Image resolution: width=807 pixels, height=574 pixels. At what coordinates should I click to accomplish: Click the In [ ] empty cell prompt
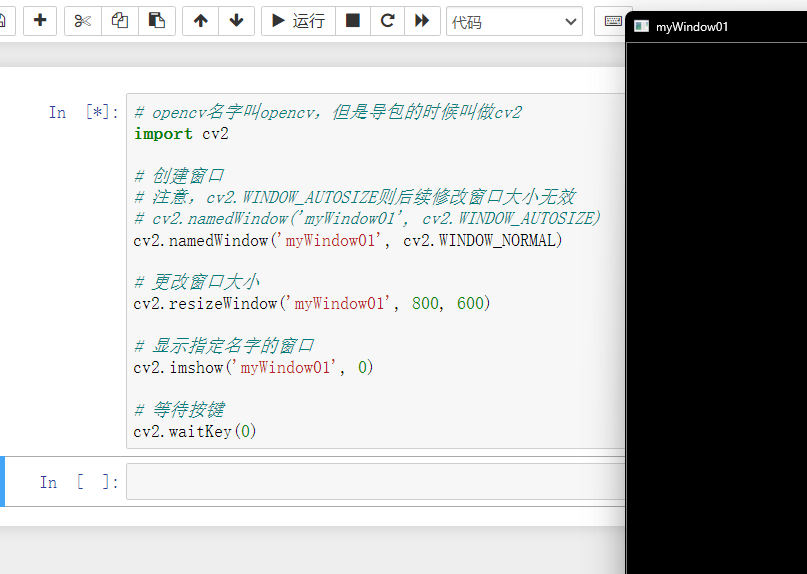pyautogui.click(x=79, y=482)
